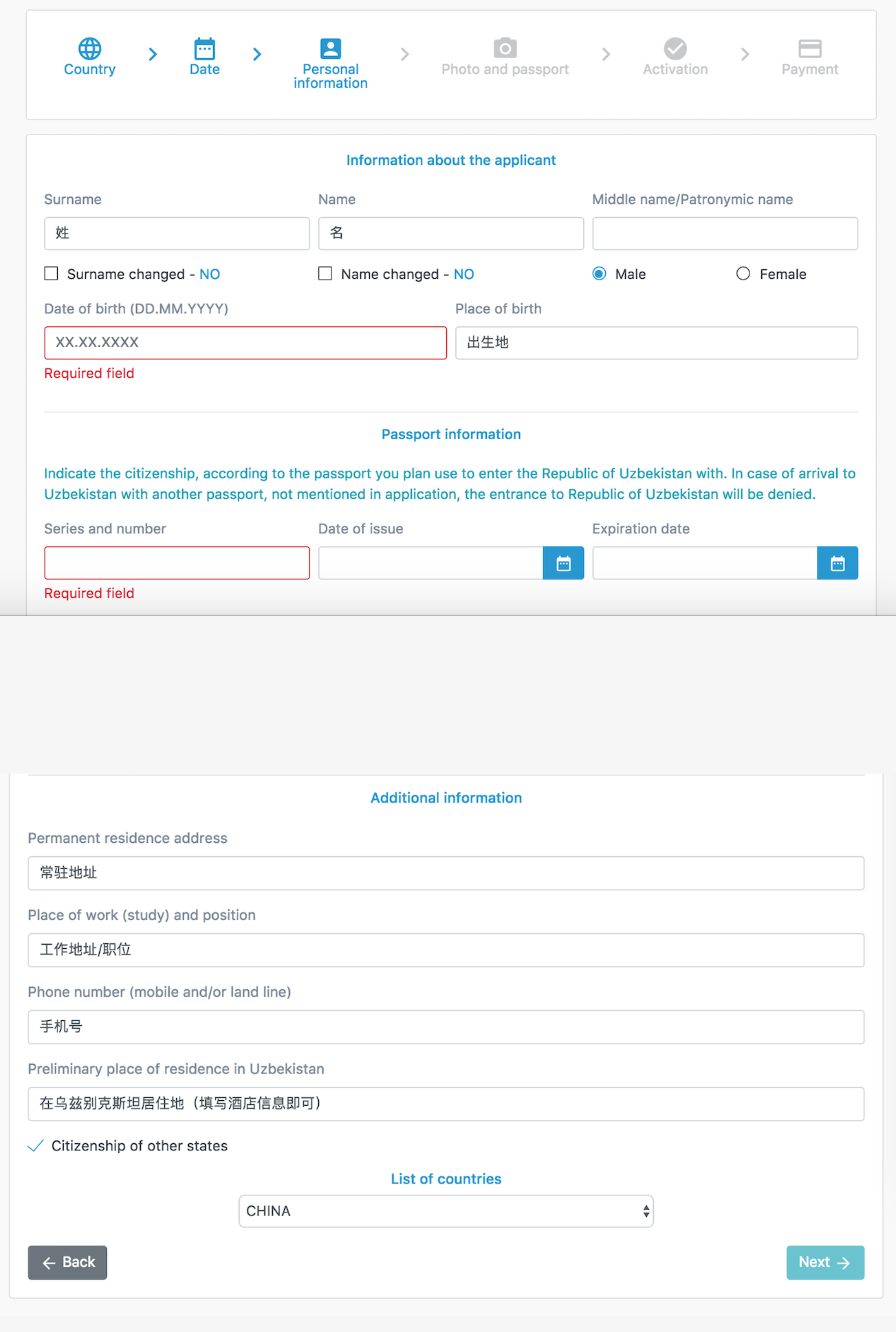Screen dimensions: 896x1332
Task: Click the chevron arrow between Date and Personal information
Action: (x=257, y=54)
